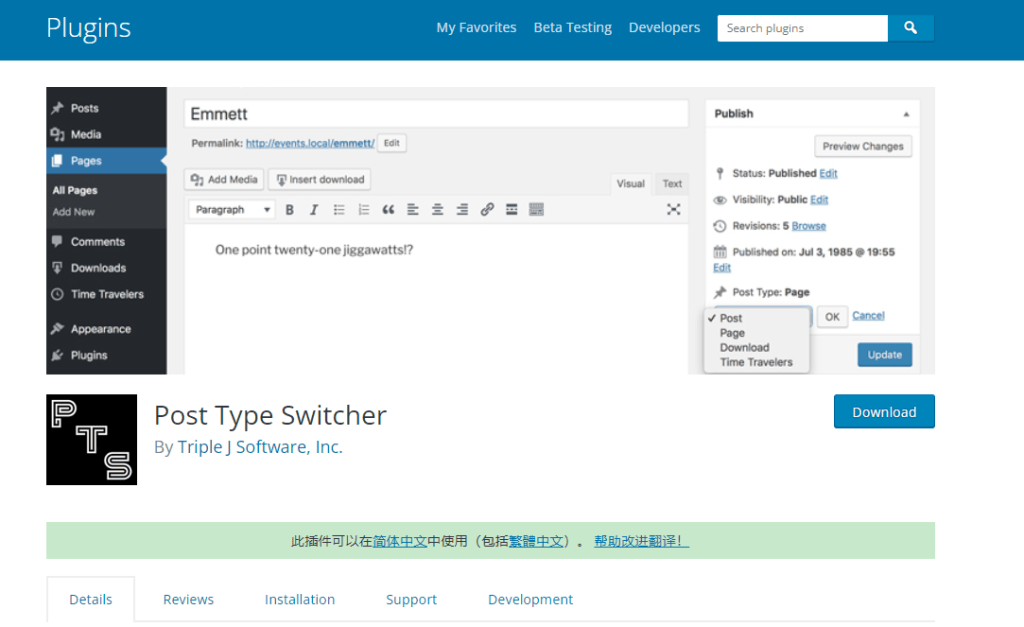Click the Emmett page title field
The width and height of the screenshot is (1024, 627).
(x=436, y=114)
